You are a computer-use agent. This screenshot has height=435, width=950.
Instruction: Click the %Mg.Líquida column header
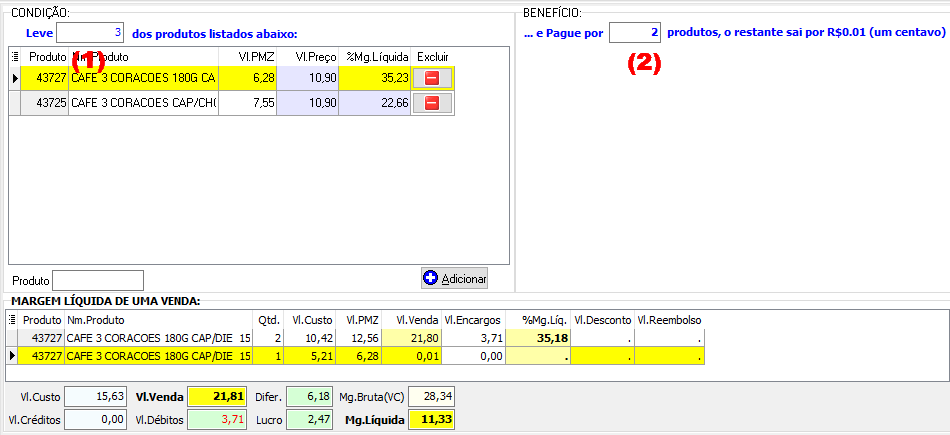[375, 56]
